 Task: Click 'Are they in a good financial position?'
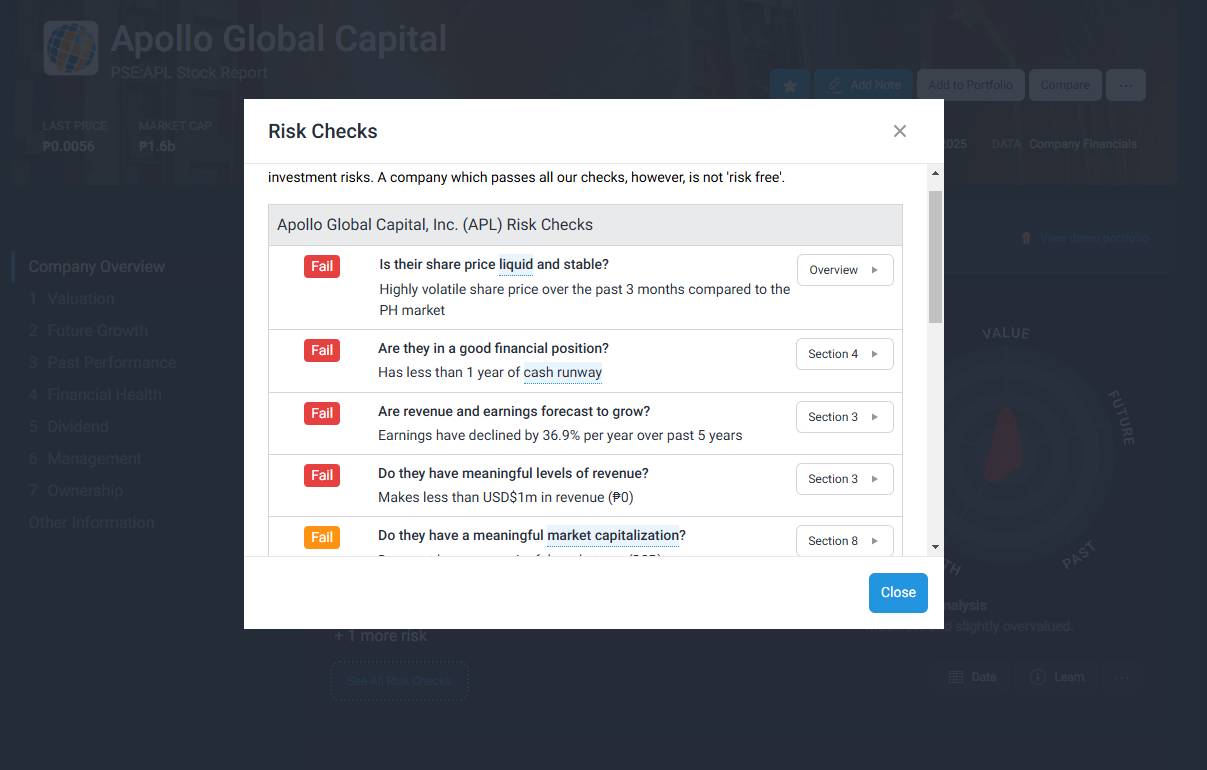click(x=493, y=349)
